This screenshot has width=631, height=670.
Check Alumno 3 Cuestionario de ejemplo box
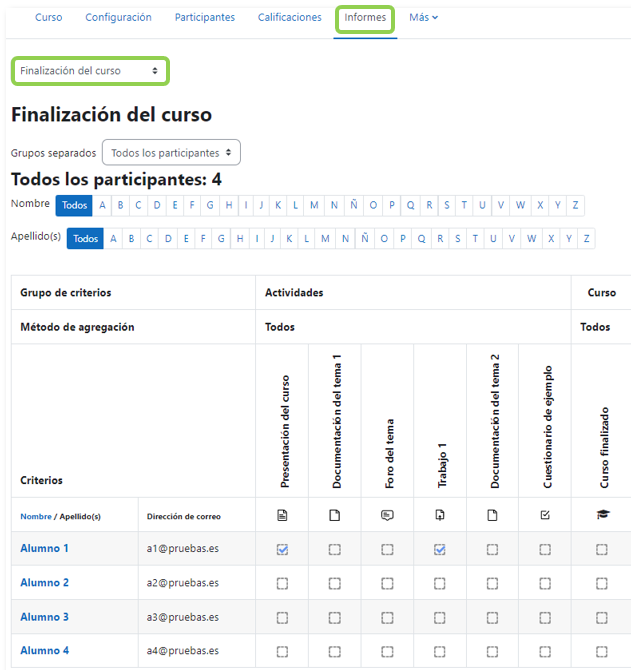click(545, 617)
